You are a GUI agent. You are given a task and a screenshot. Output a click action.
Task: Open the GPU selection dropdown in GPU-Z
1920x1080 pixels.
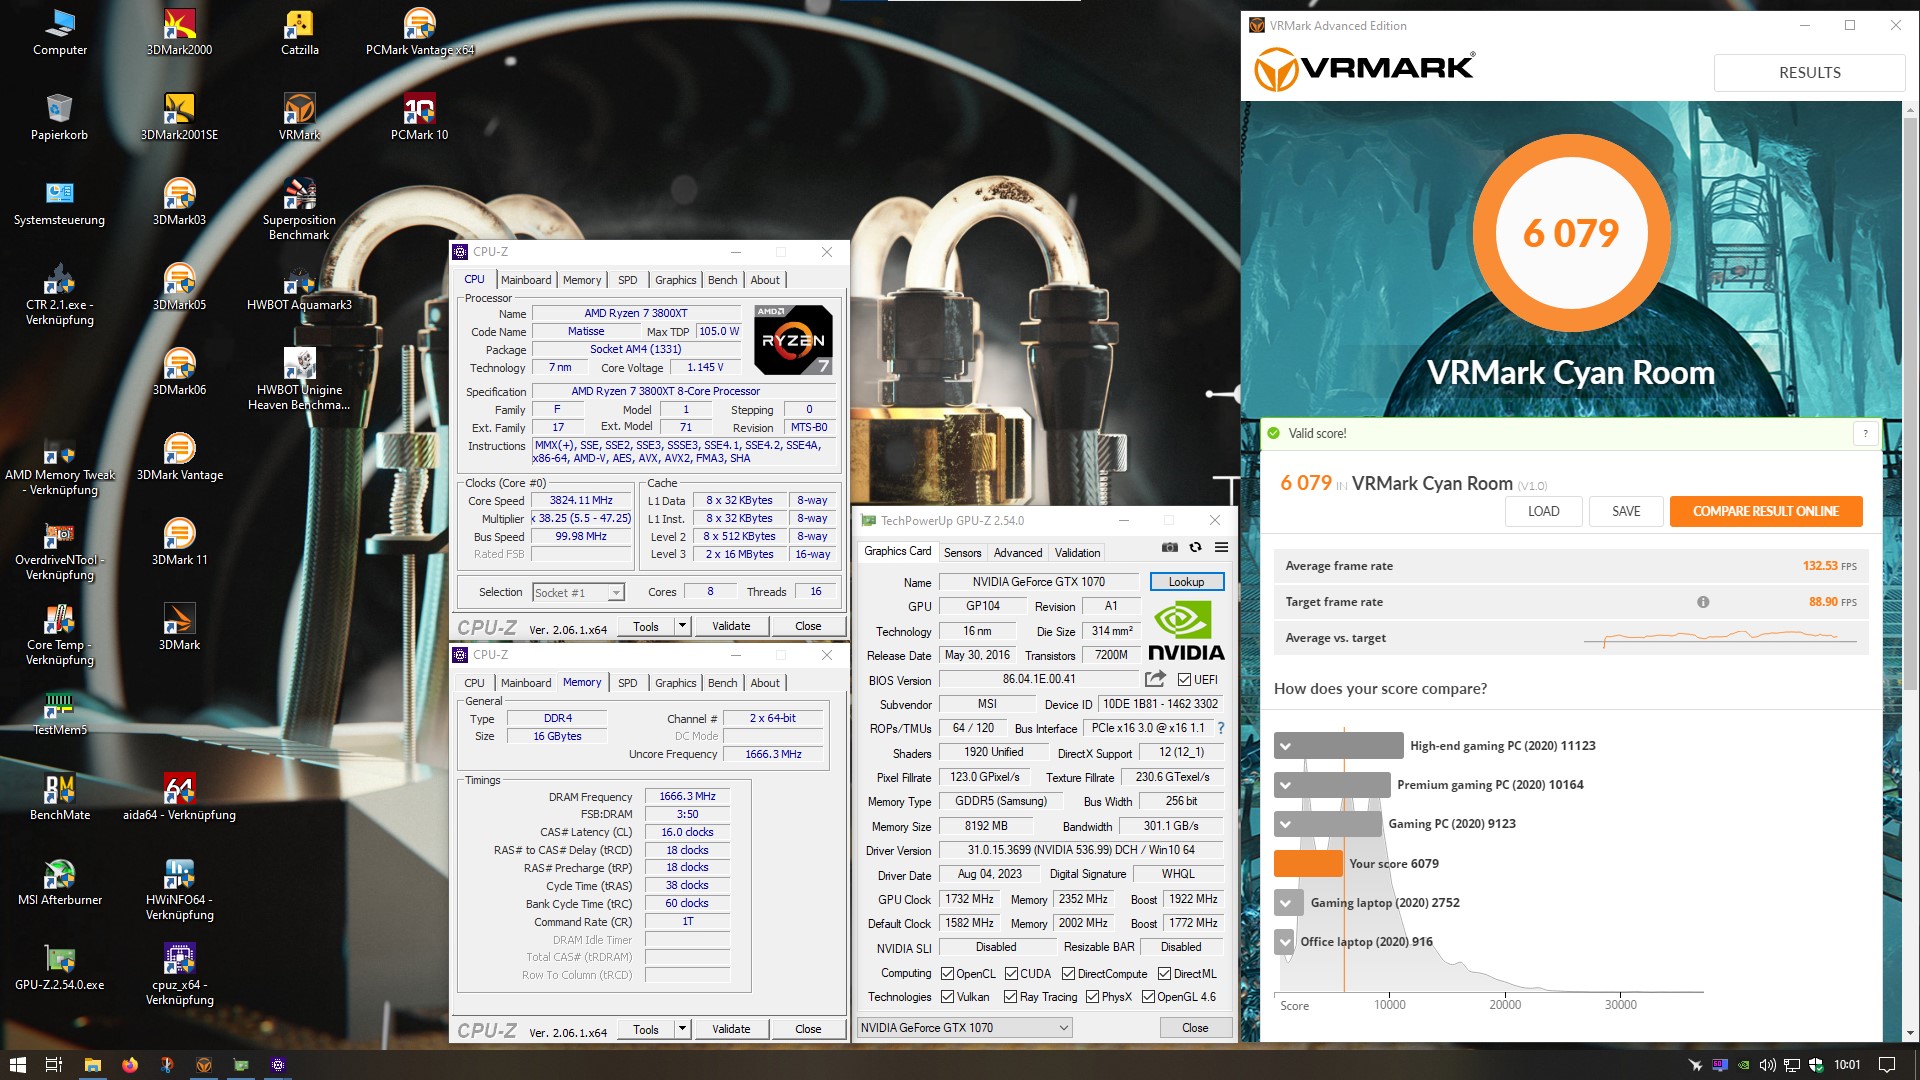[x=965, y=1027]
